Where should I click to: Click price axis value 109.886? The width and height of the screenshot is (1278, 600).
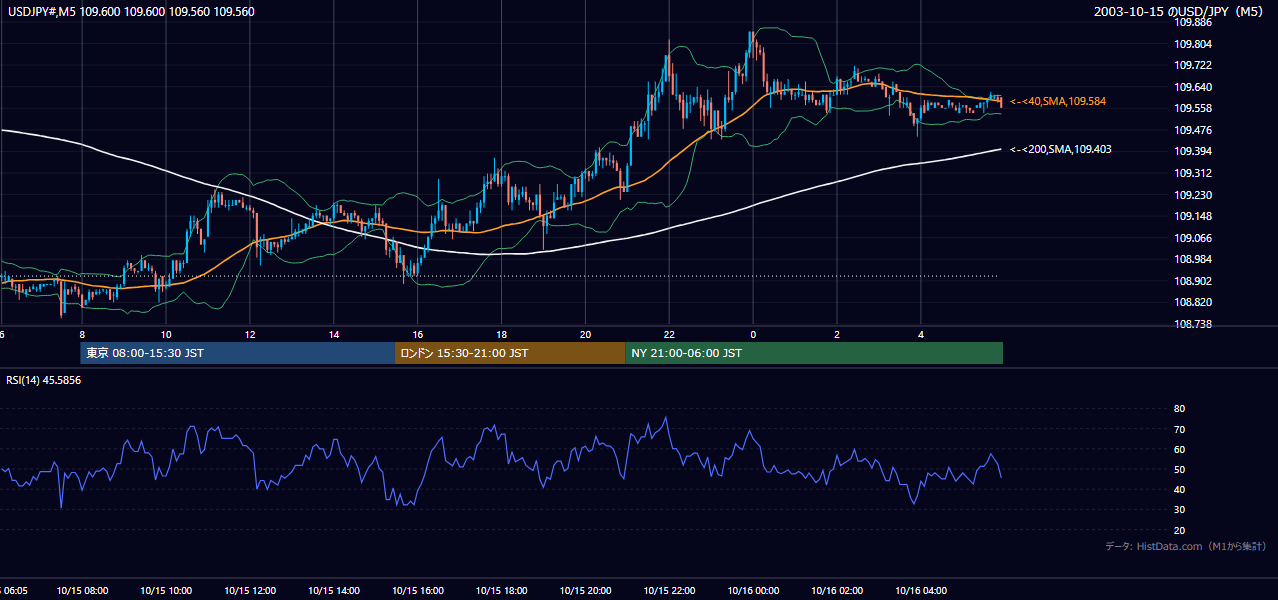tap(1192, 22)
